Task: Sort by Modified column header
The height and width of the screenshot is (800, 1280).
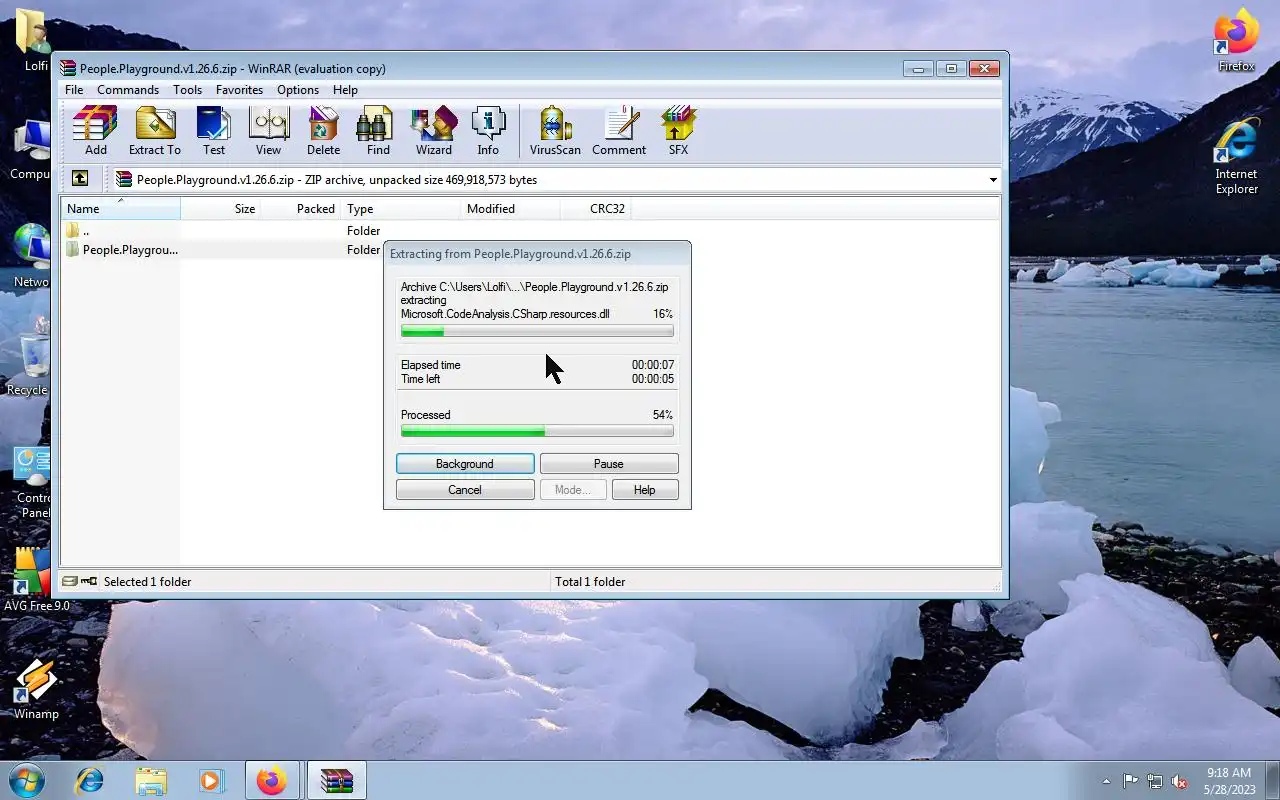Action: click(510, 209)
